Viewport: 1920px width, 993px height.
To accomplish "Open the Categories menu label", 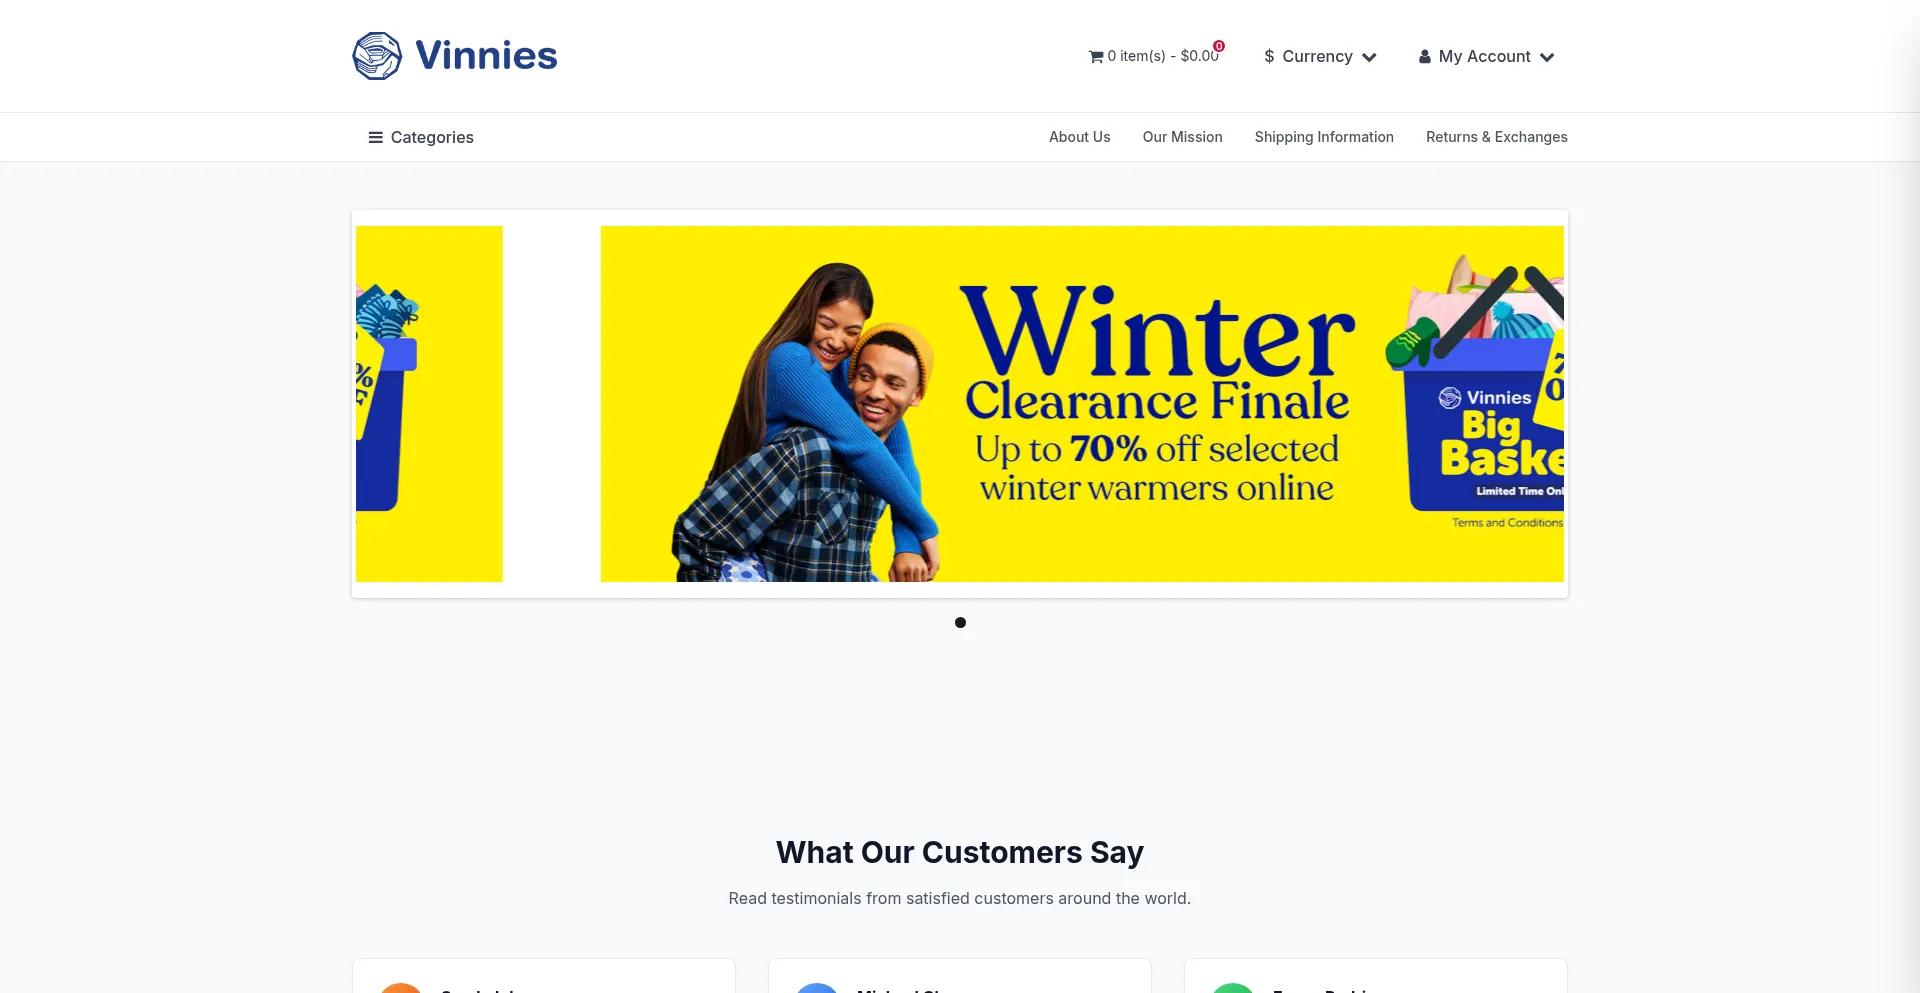I will [x=432, y=137].
